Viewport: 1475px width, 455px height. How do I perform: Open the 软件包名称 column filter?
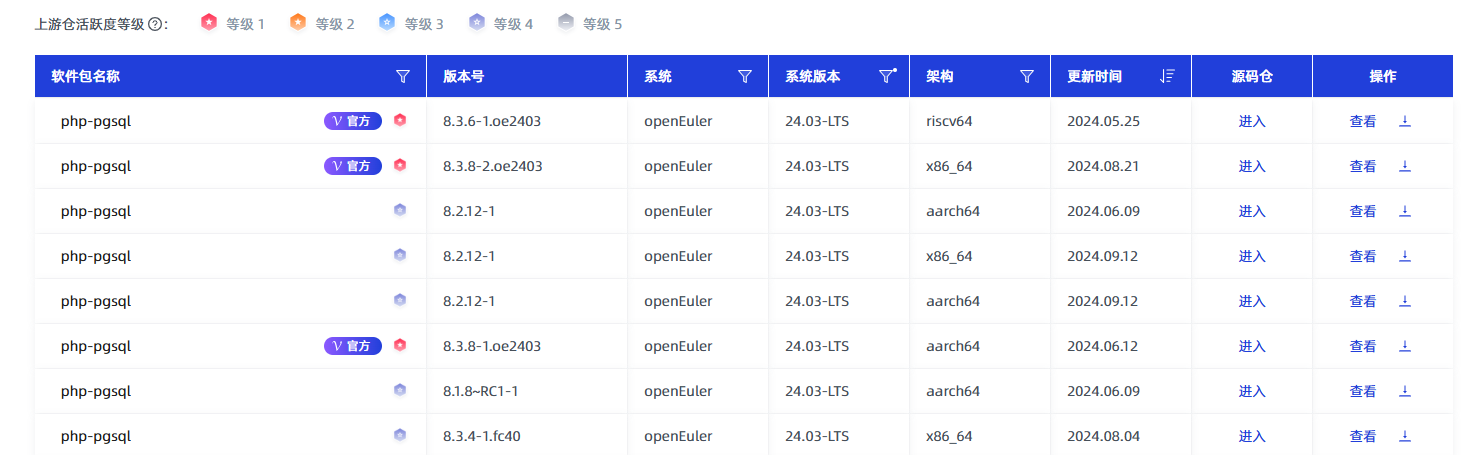[x=403, y=76]
